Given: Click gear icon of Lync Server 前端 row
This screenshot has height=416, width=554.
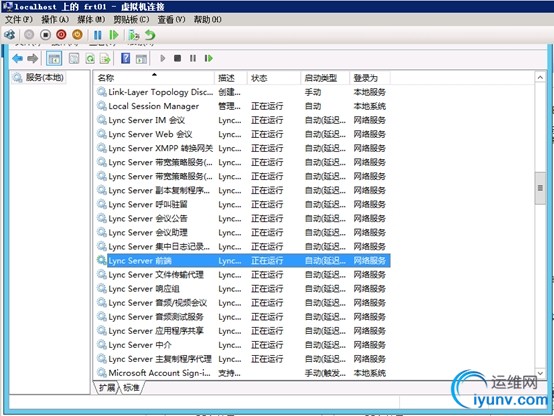Looking at the screenshot, I should pyautogui.click(x=102, y=260).
